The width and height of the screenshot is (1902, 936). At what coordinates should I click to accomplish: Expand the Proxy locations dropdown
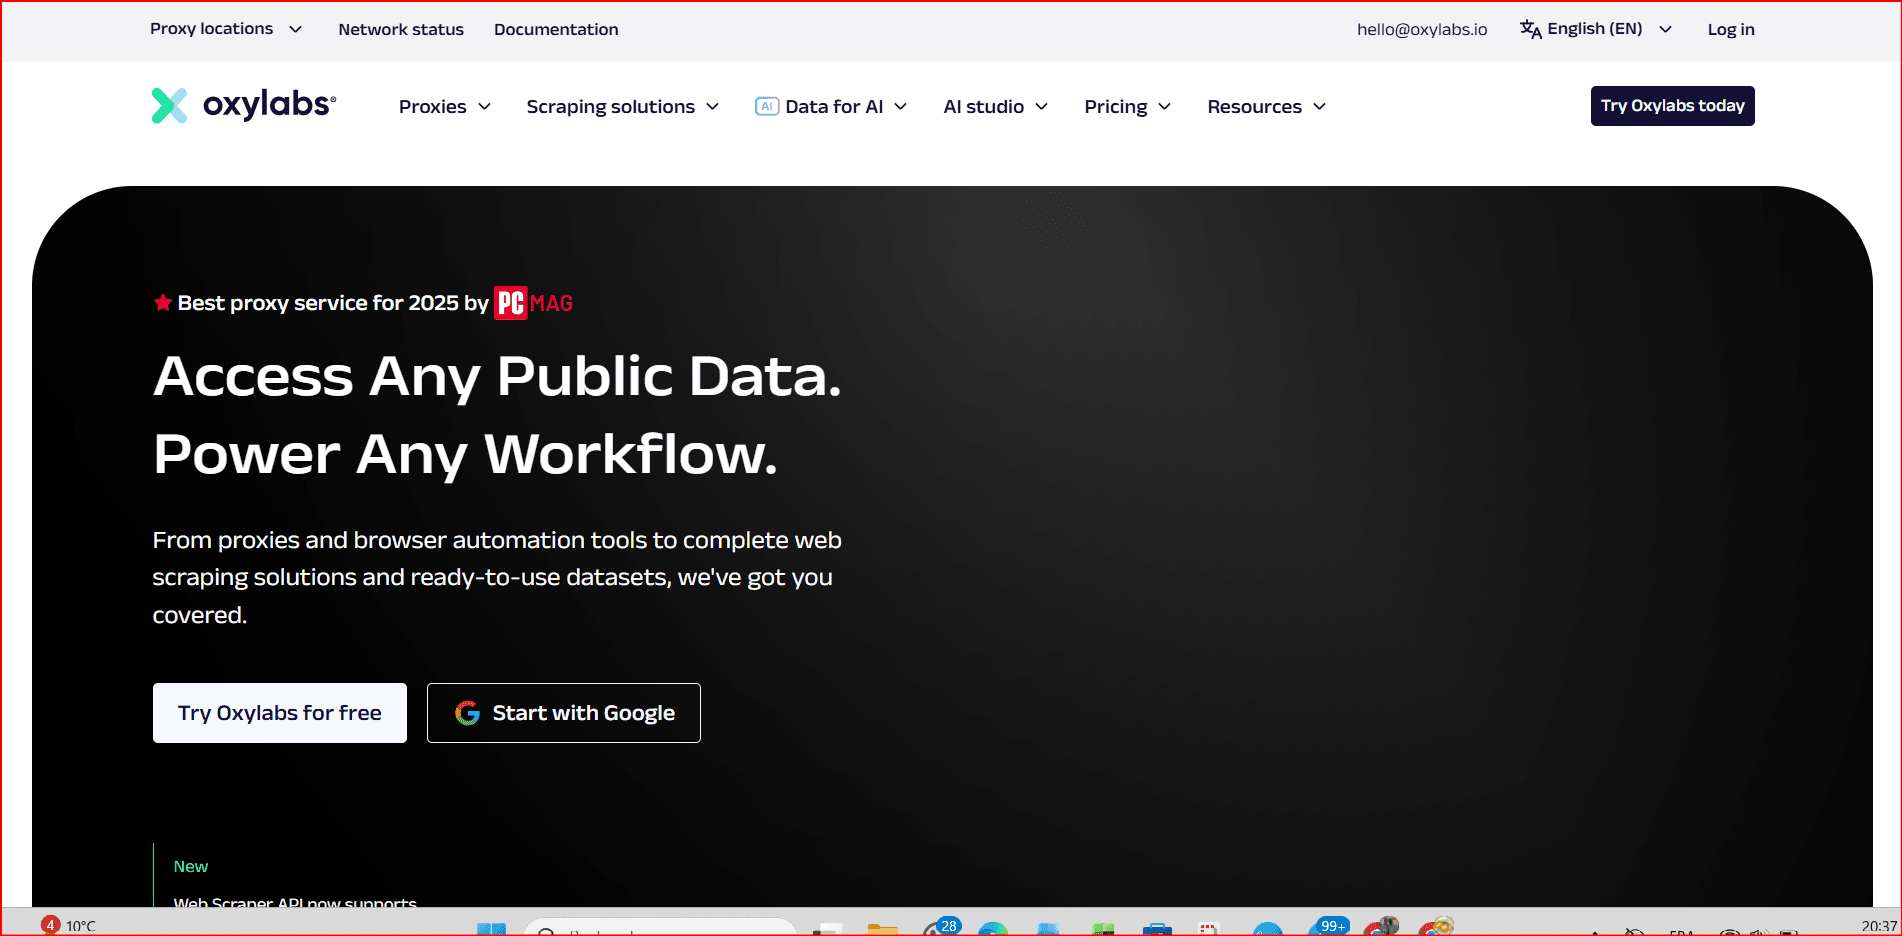click(225, 29)
